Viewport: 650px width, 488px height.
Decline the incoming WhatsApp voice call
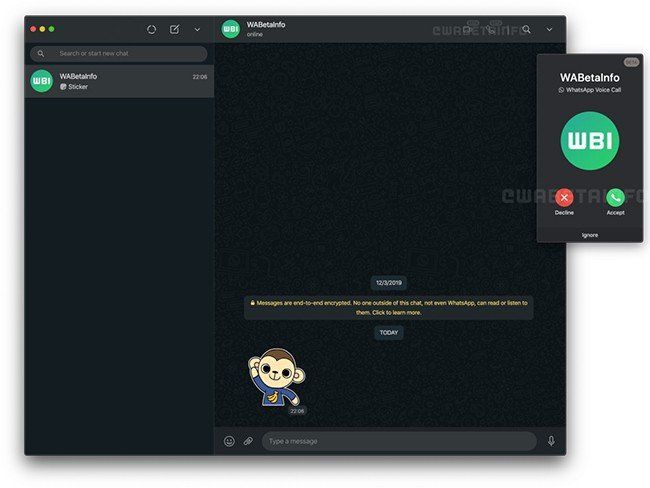point(564,198)
